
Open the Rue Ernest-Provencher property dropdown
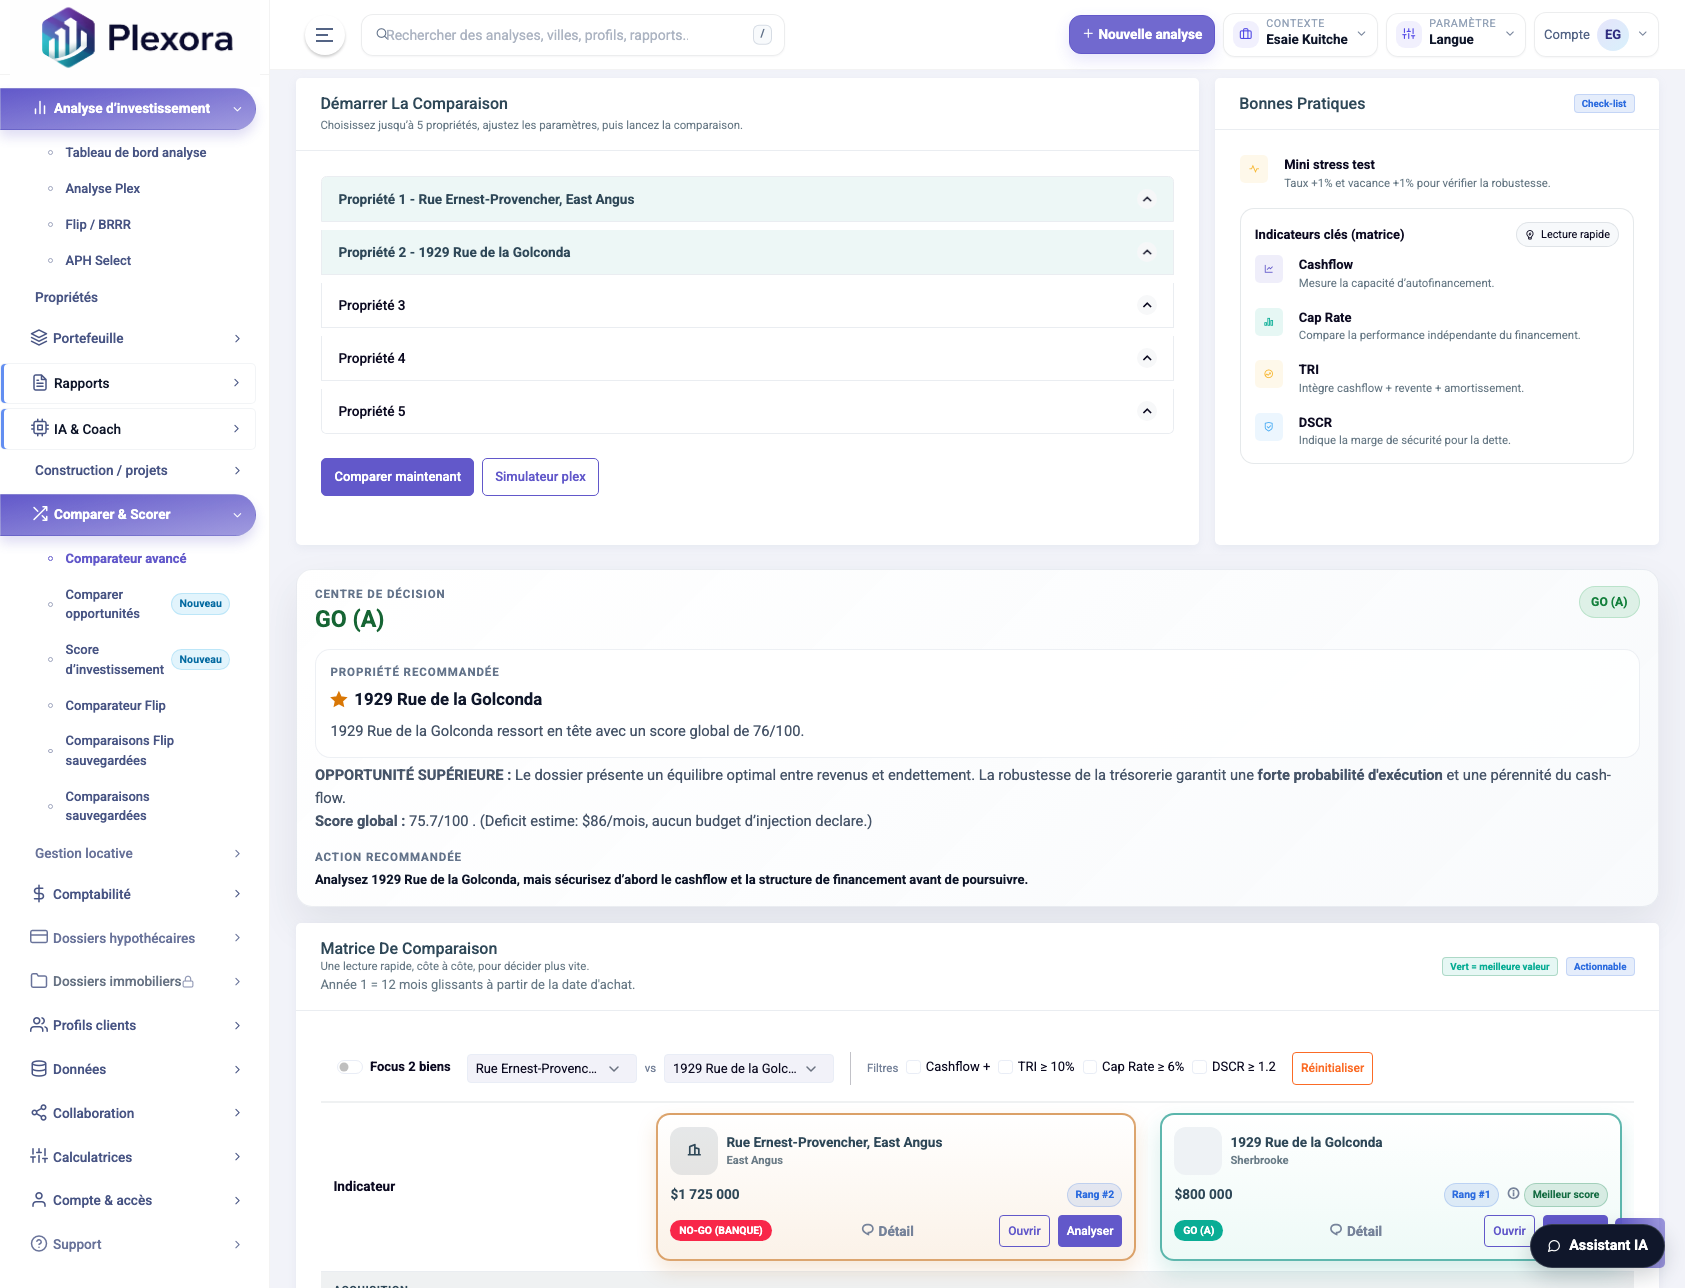(551, 1068)
